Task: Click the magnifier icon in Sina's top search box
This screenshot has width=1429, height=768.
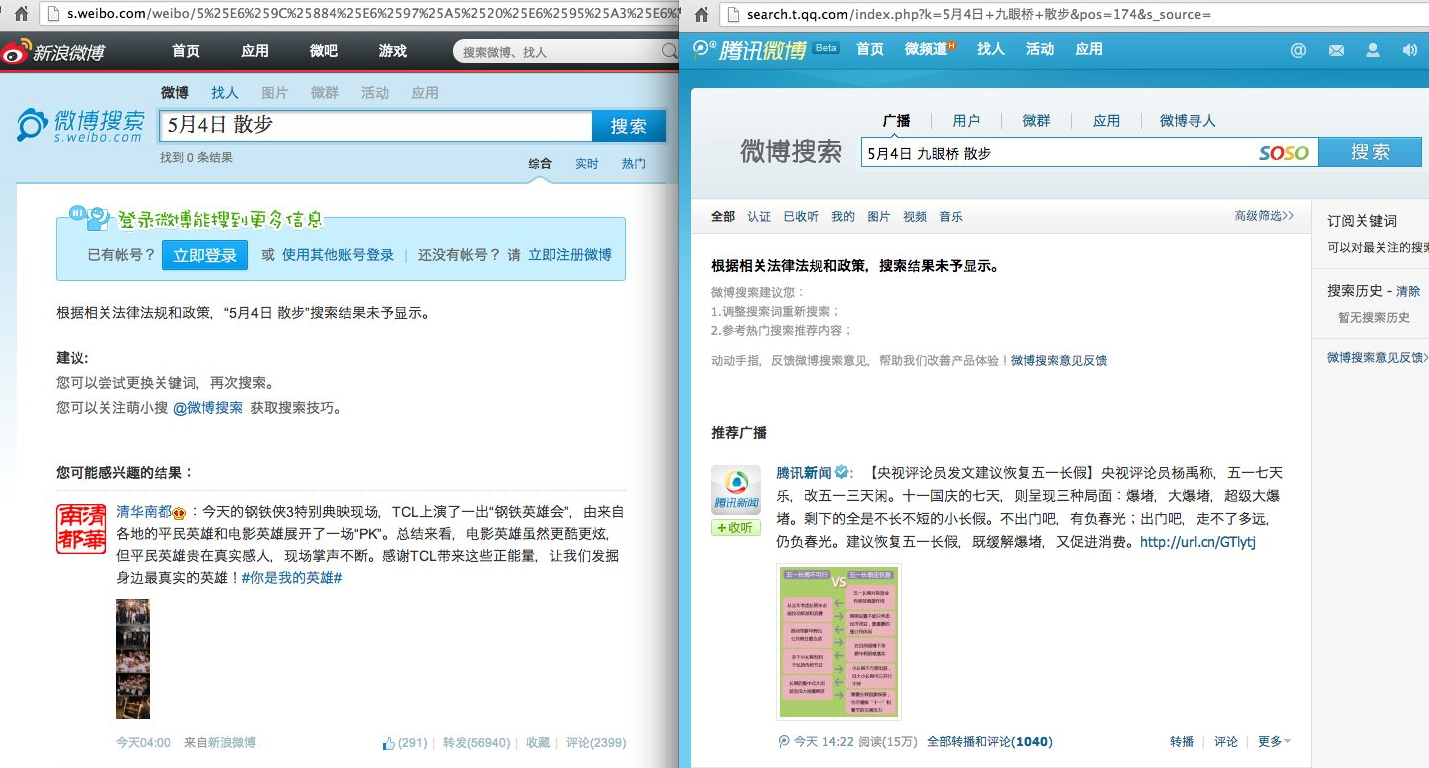Action: tap(669, 51)
